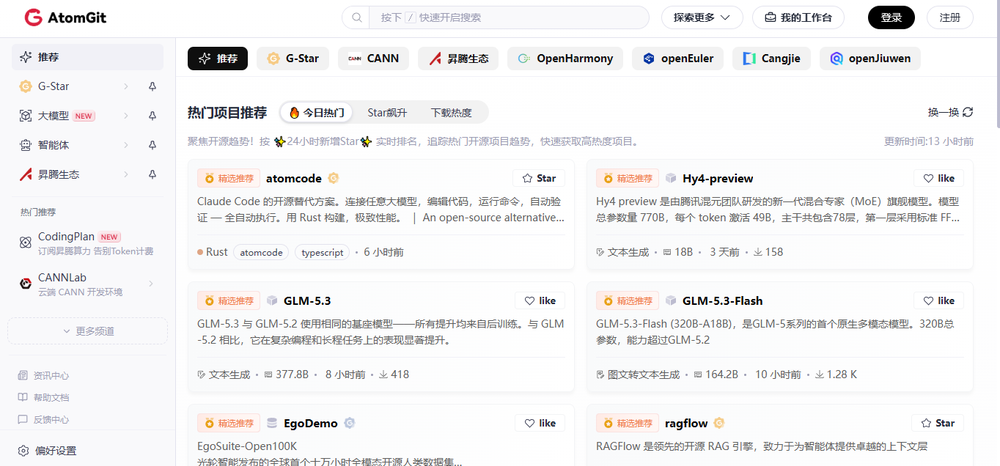The height and width of the screenshot is (466, 1000).
Task: Open 大模型 in the sidebar
Action: pos(54,115)
